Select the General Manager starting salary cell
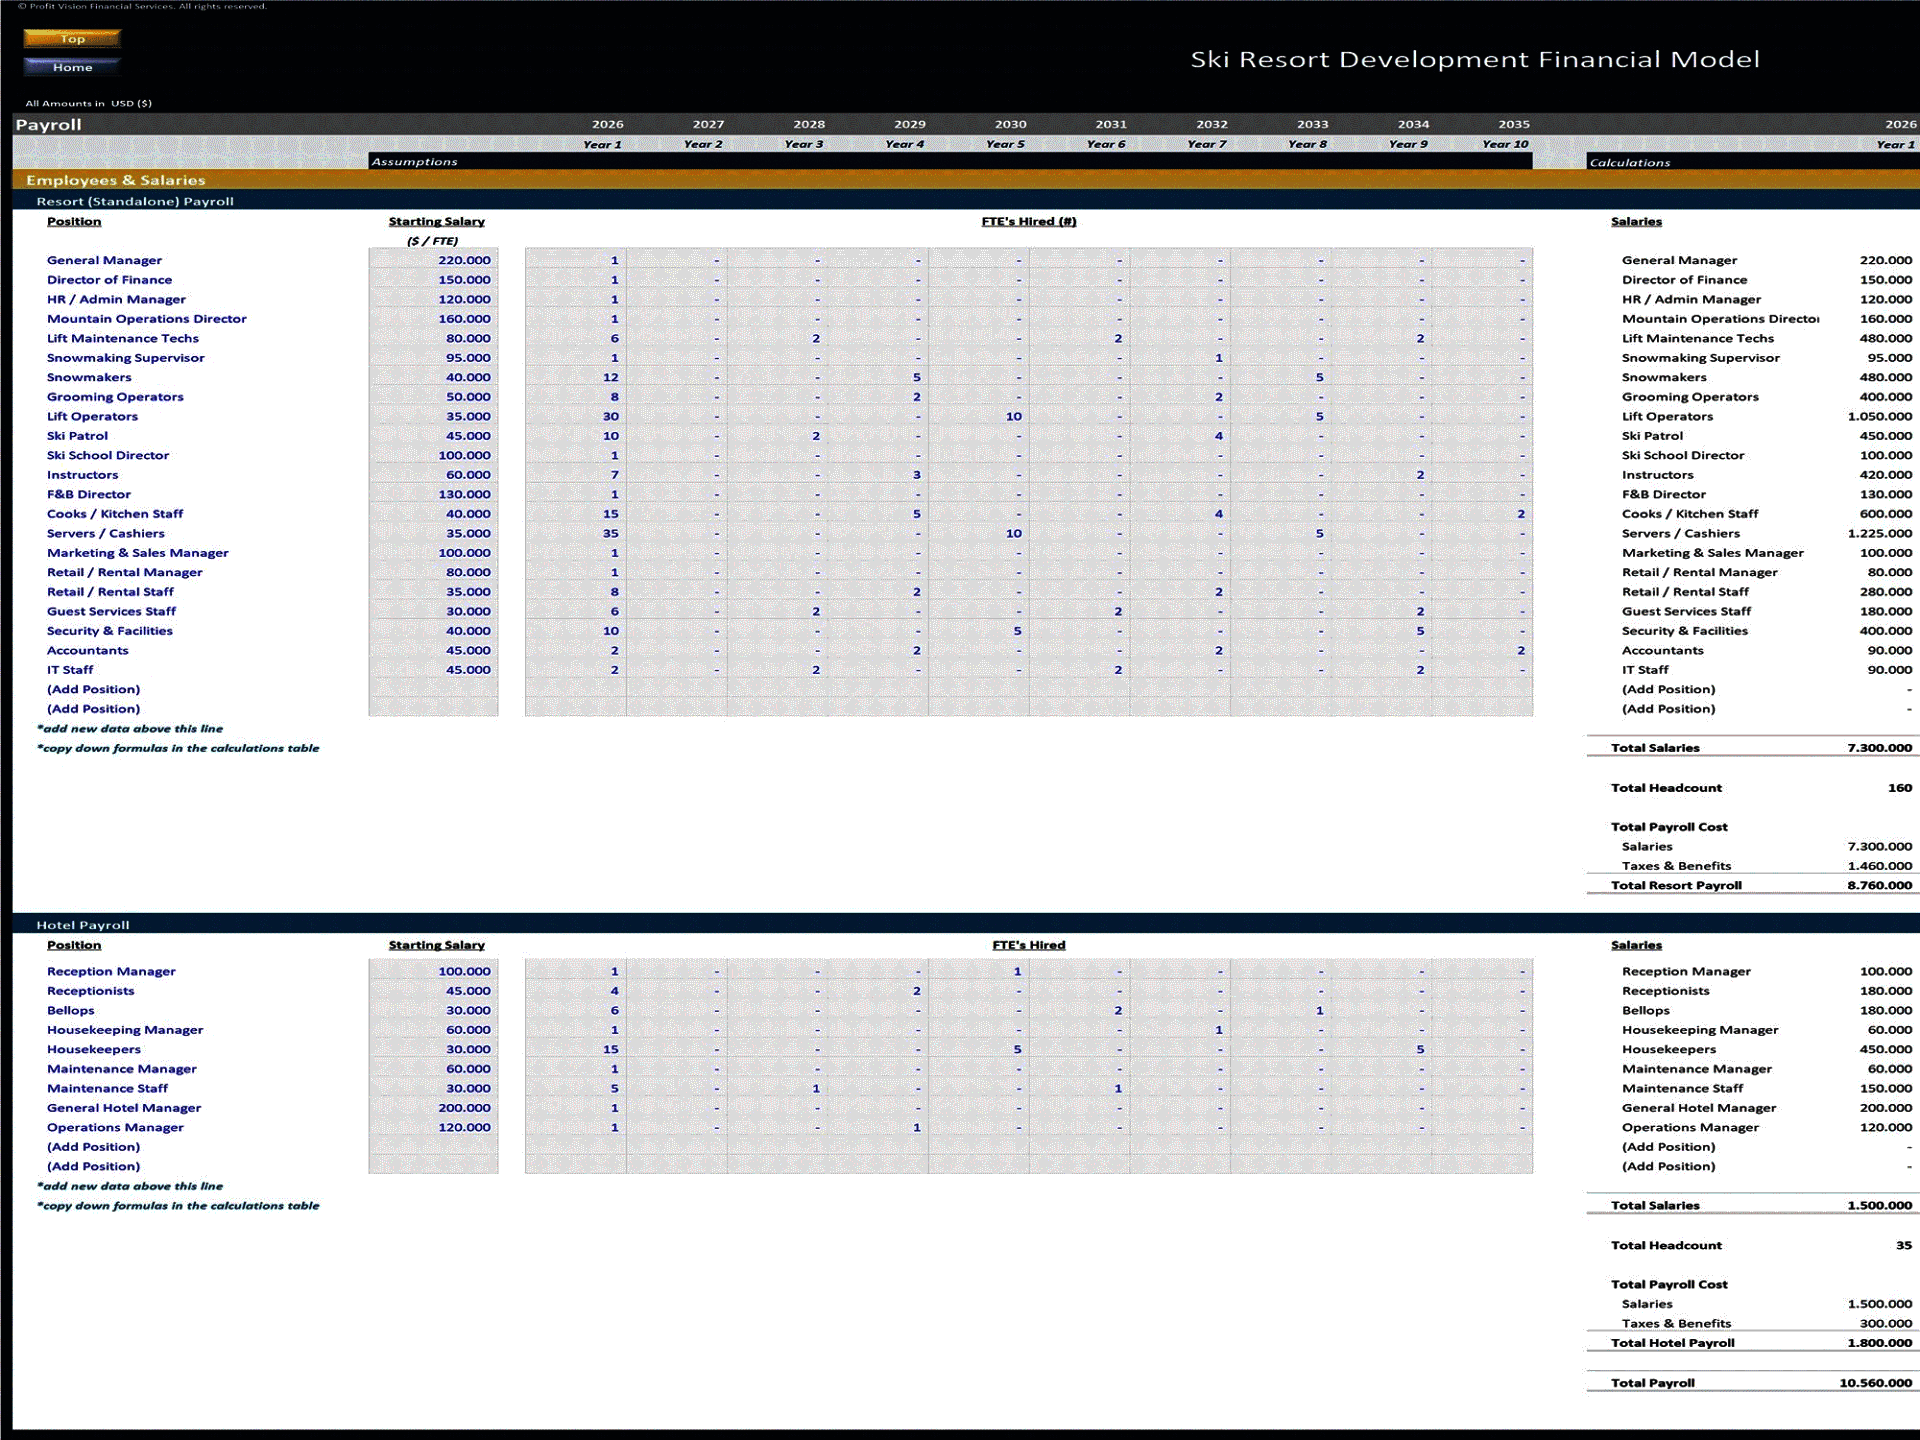 [x=433, y=260]
